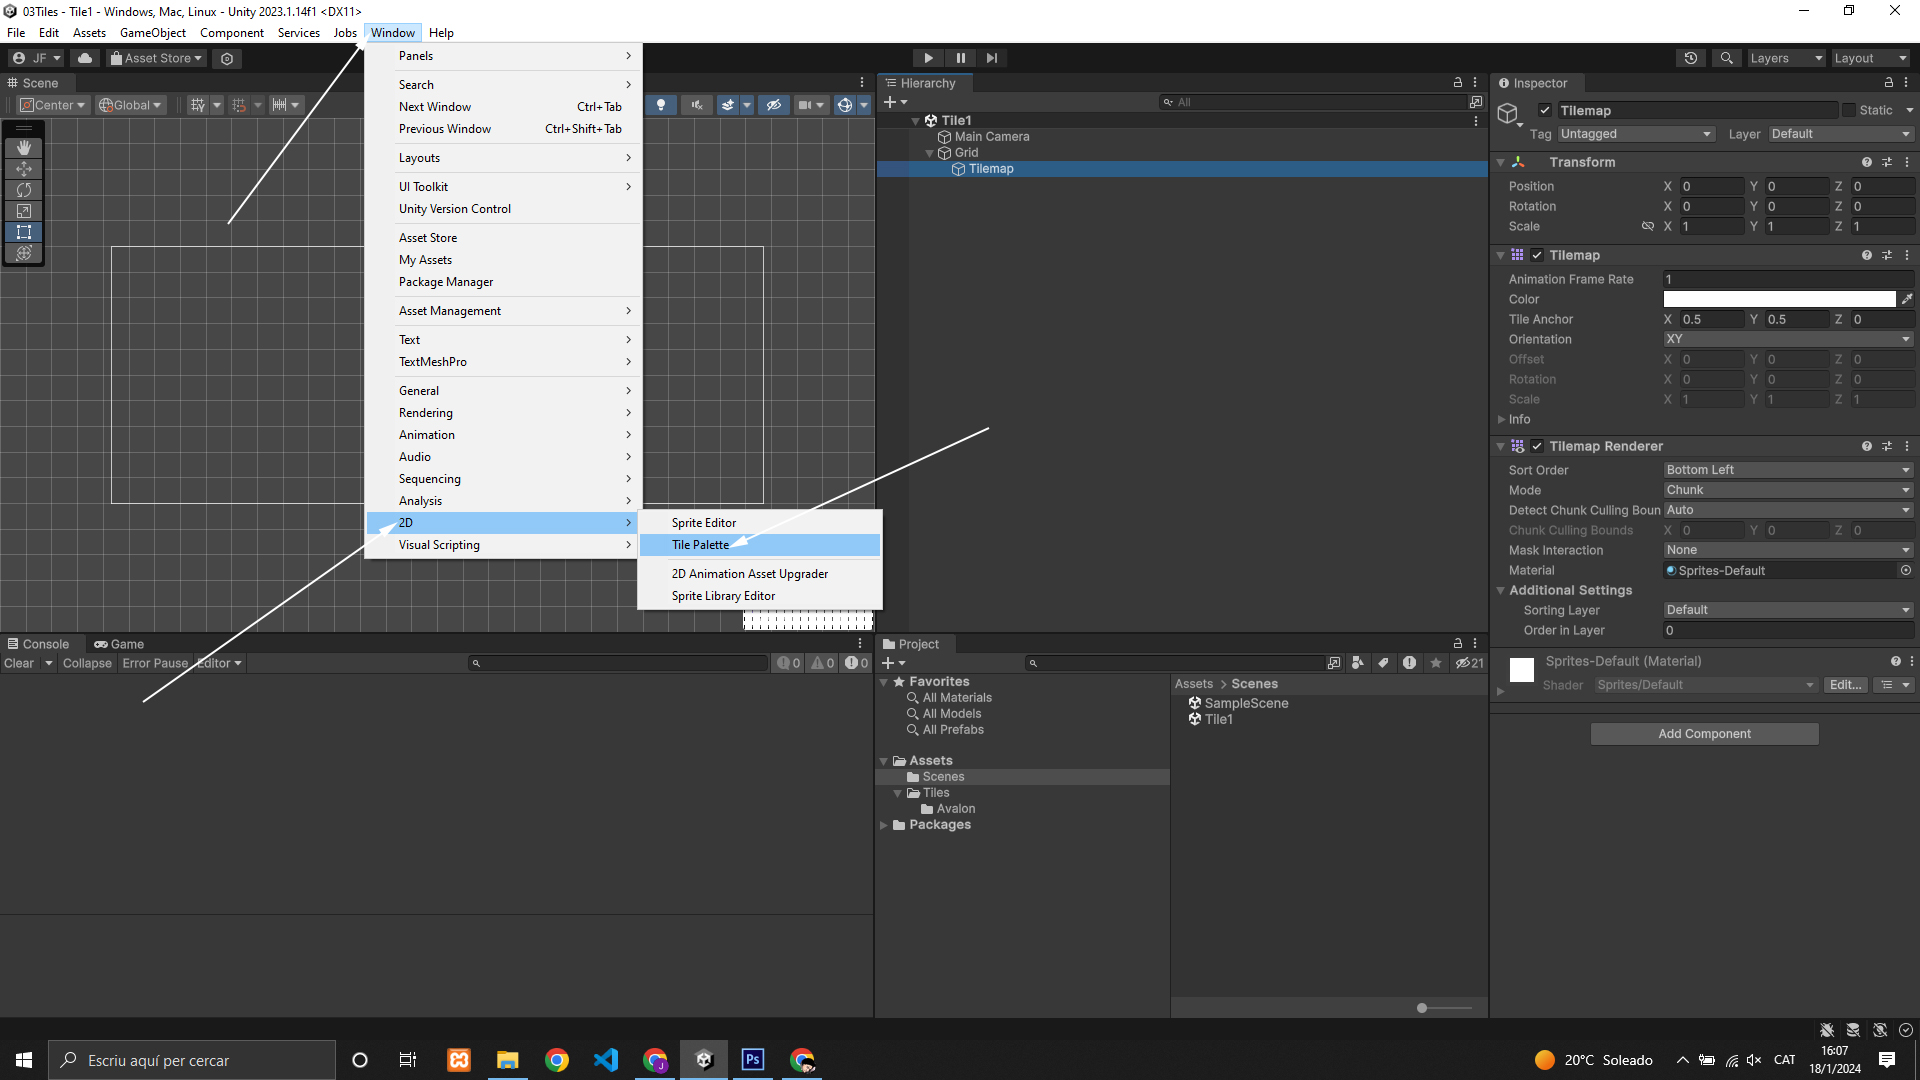This screenshot has width=1920, height=1080.
Task: Select the Hand view tool
Action: point(24,148)
